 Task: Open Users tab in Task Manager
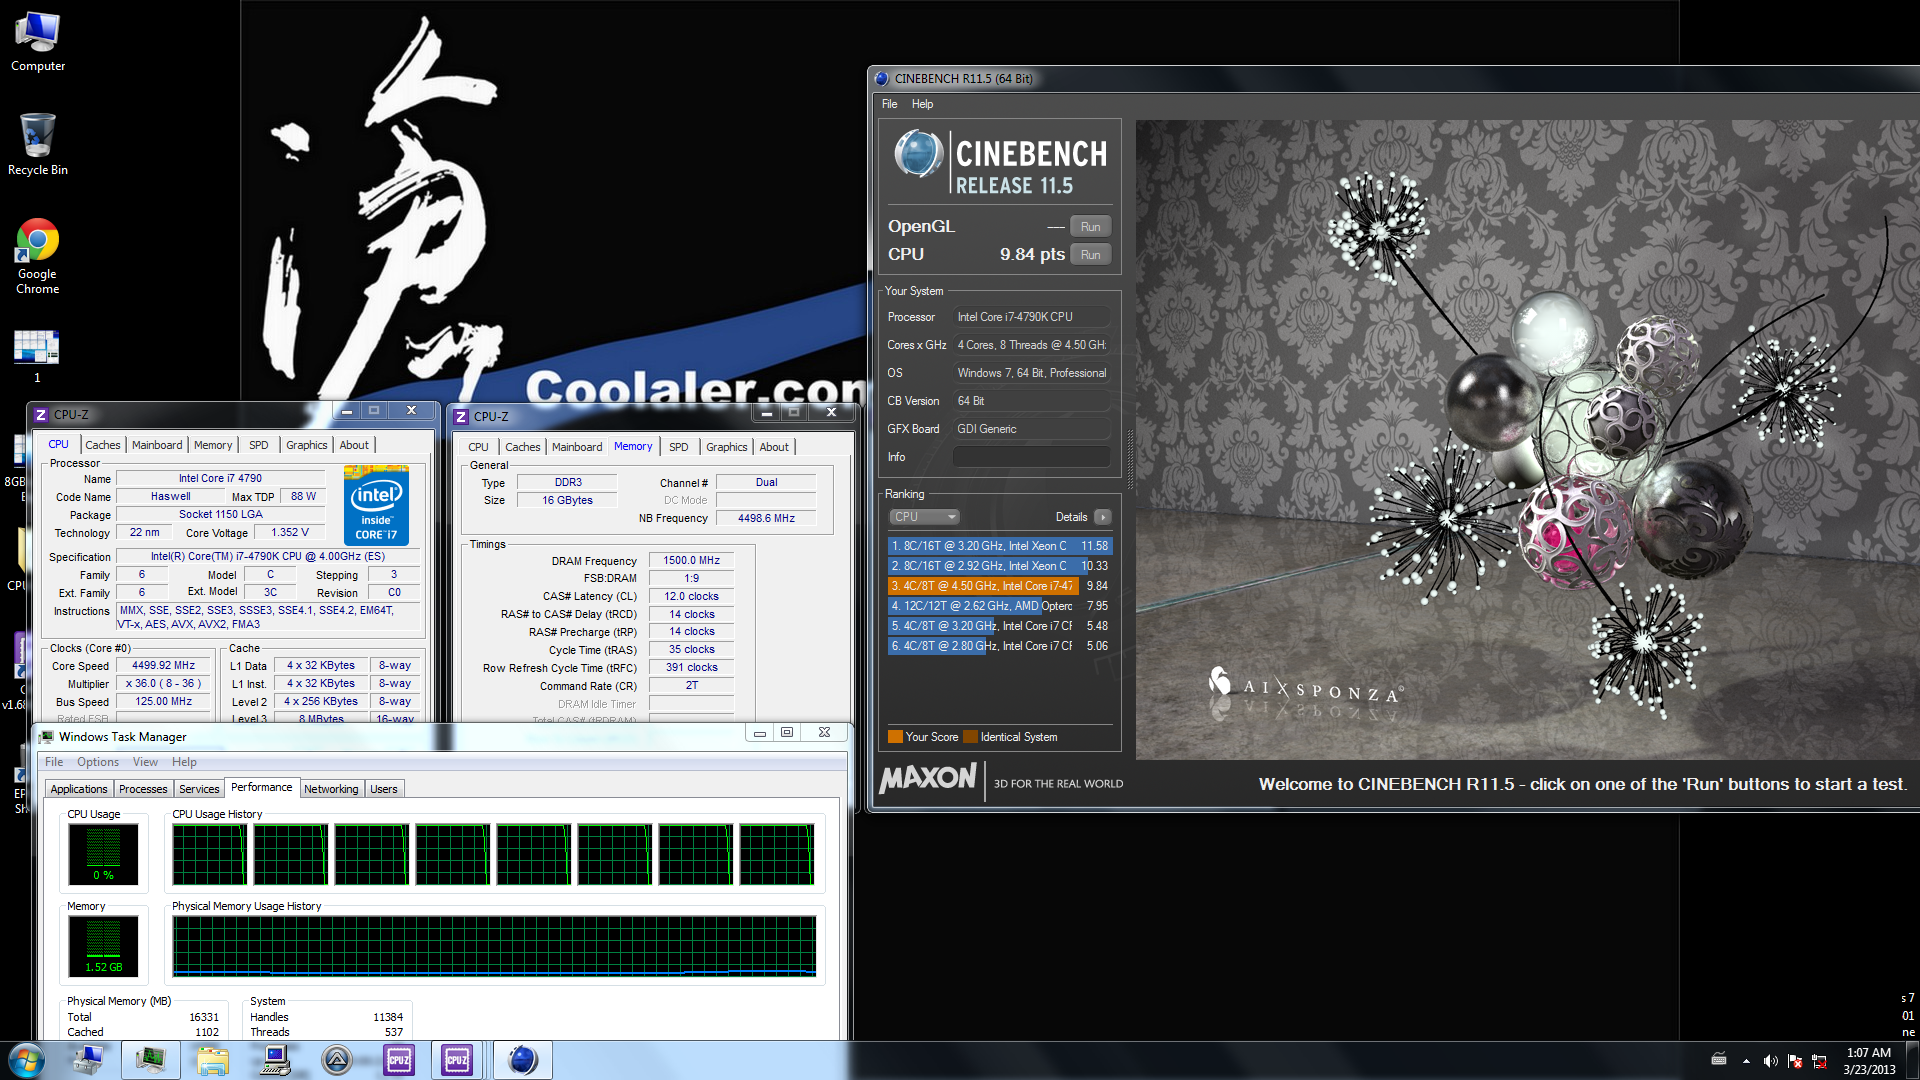[384, 789]
